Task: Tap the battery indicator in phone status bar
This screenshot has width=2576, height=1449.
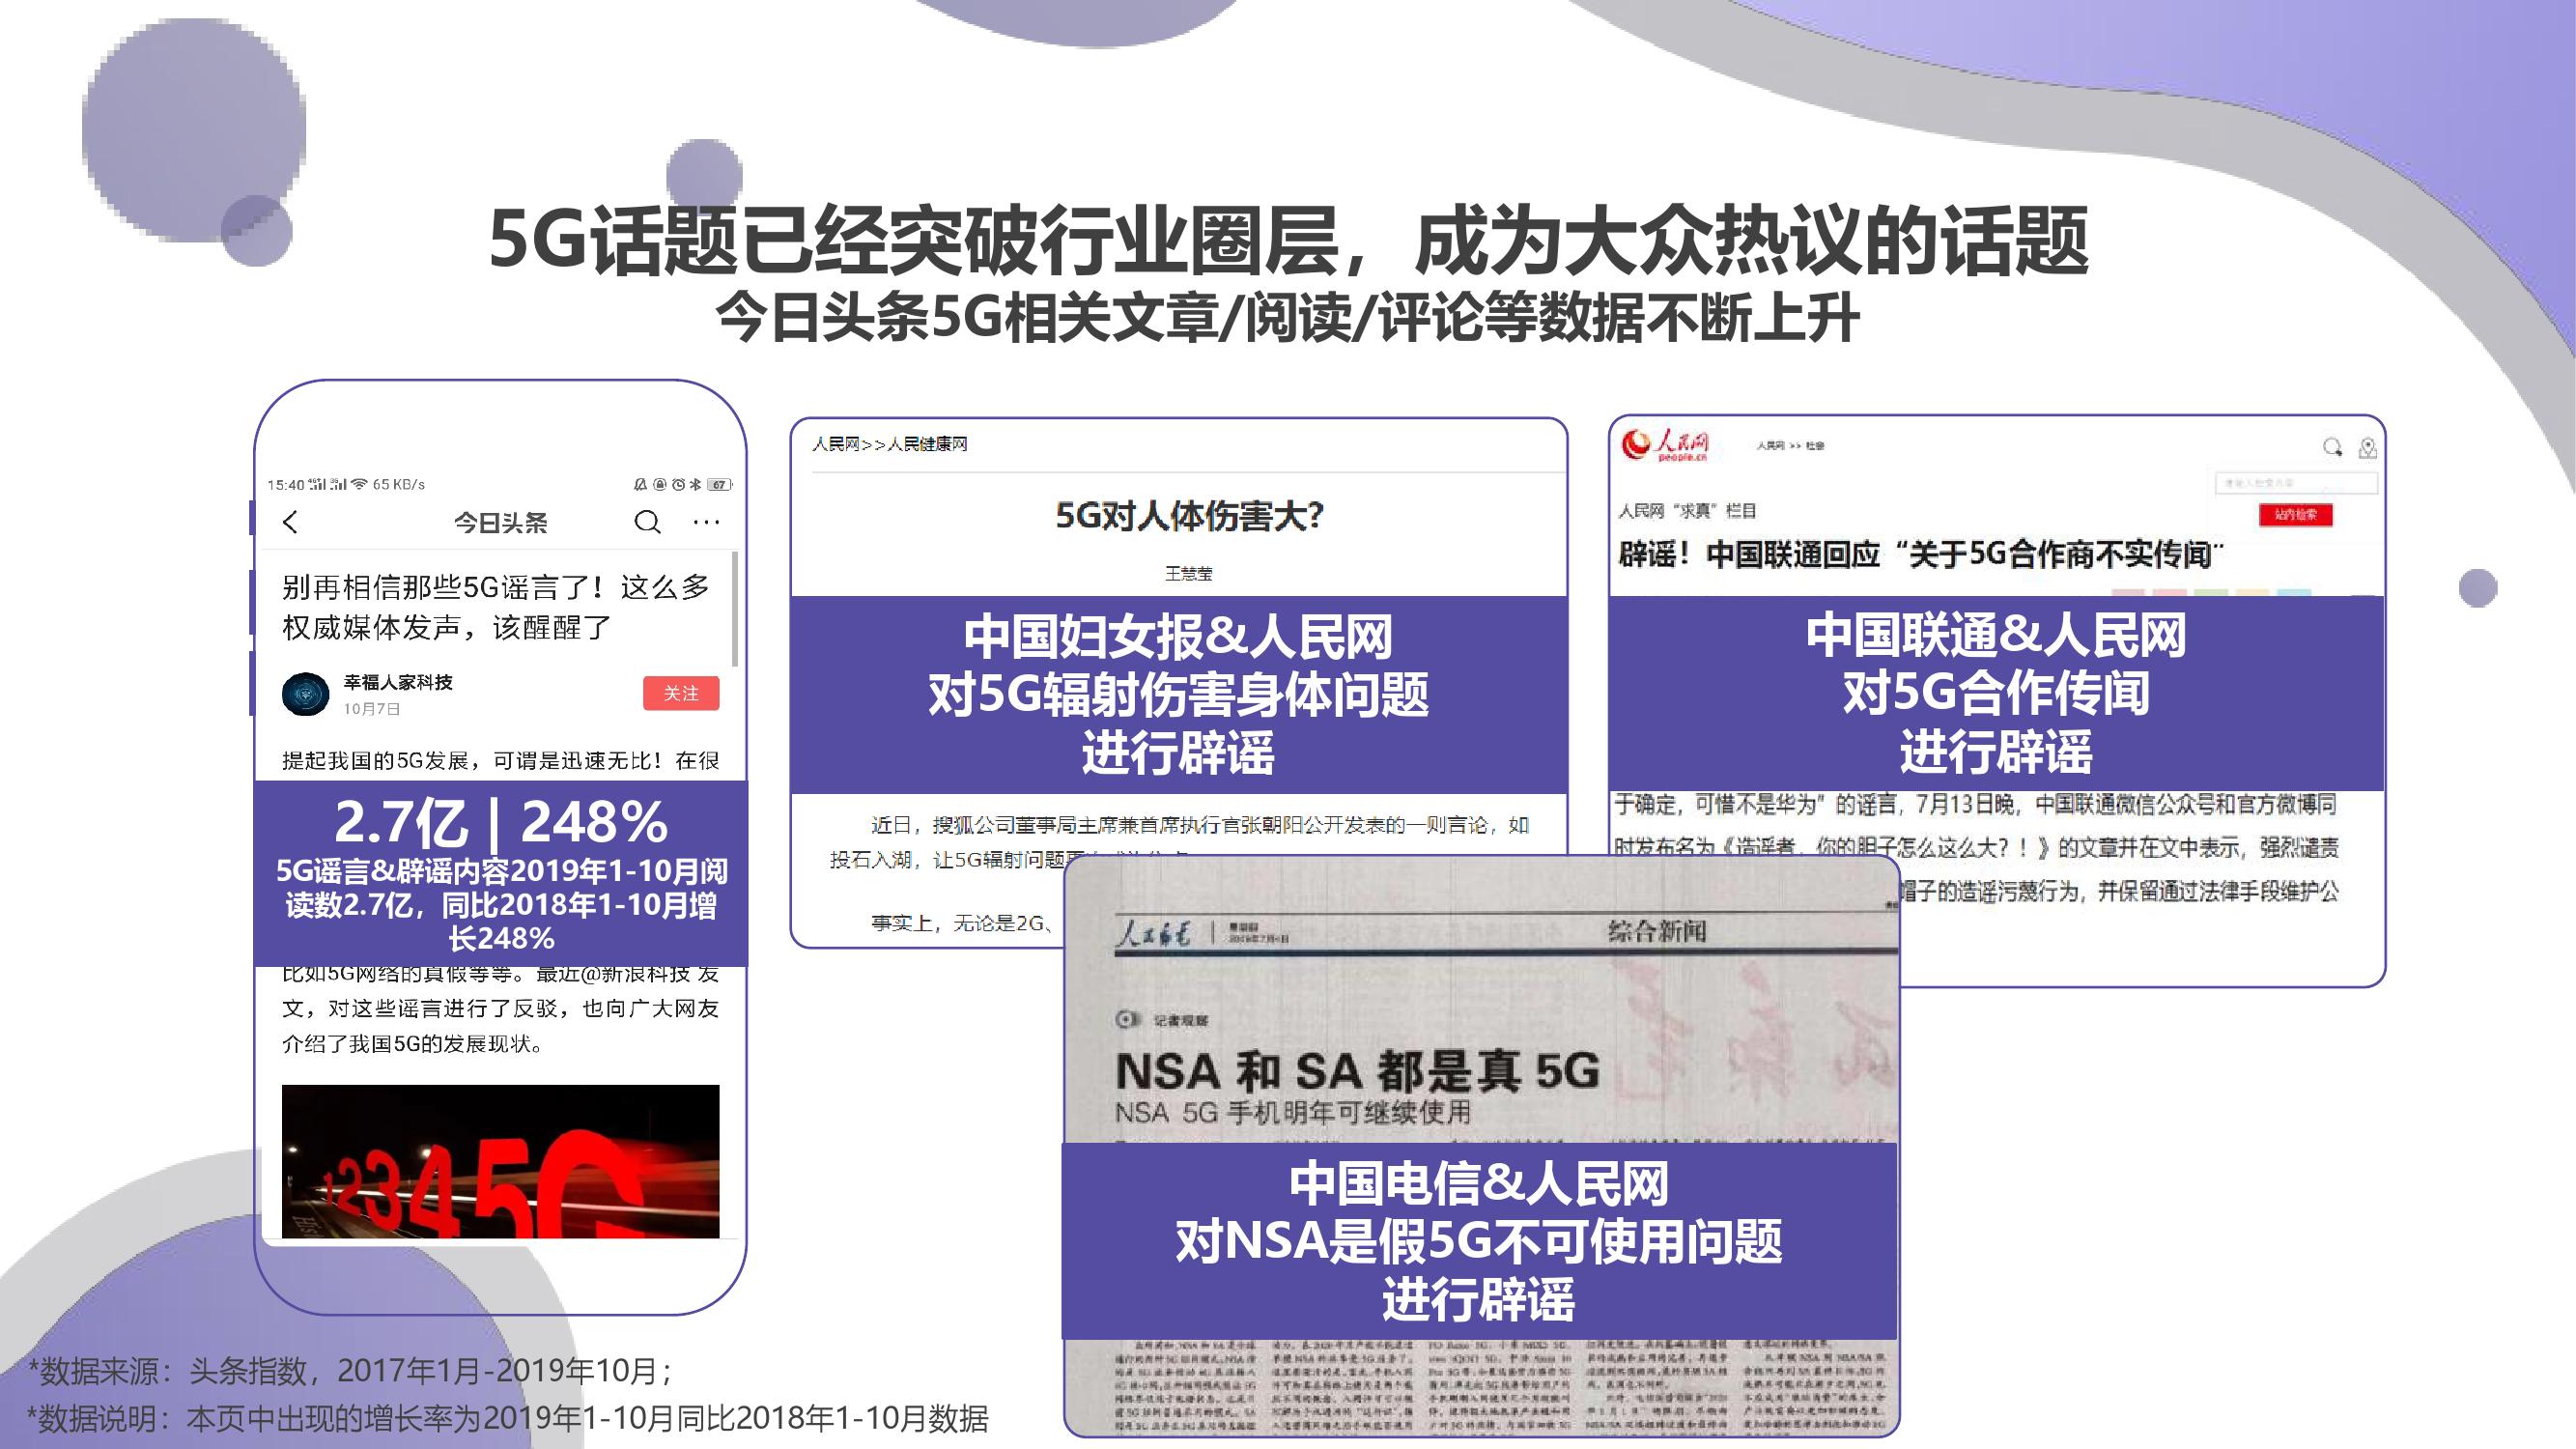Action: (x=719, y=485)
